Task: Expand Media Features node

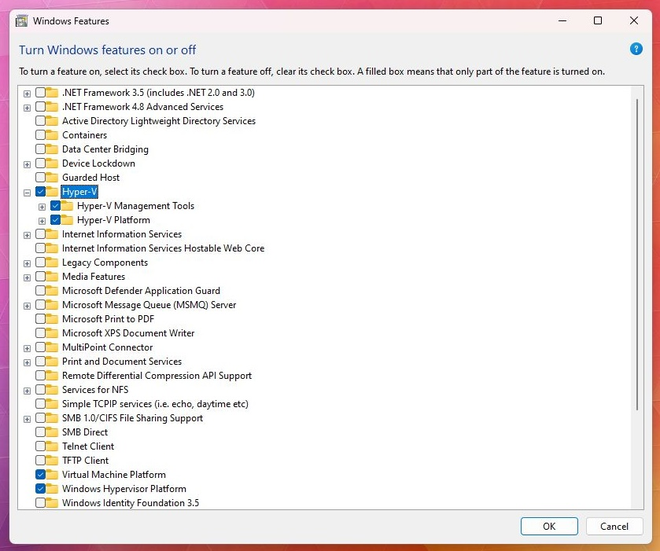Action: [x=27, y=278]
